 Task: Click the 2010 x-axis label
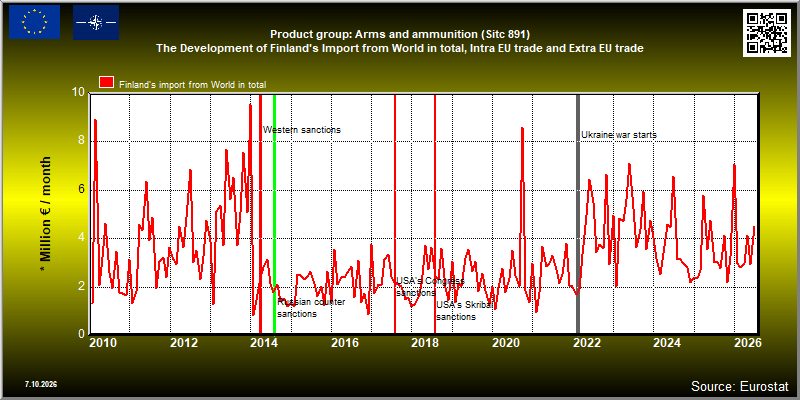pos(104,343)
